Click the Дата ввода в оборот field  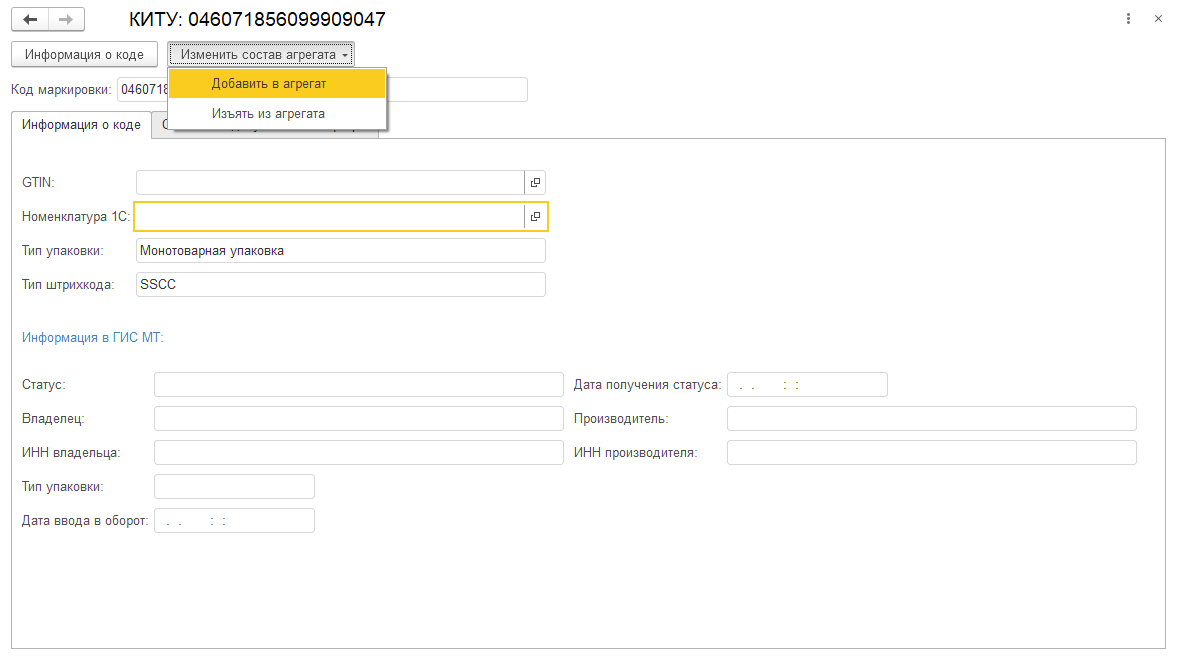[234, 520]
